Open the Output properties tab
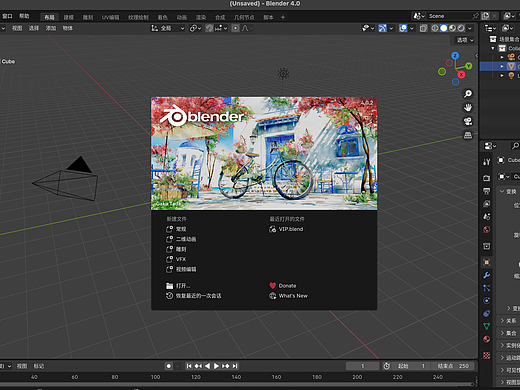520x390 pixels. (x=487, y=191)
